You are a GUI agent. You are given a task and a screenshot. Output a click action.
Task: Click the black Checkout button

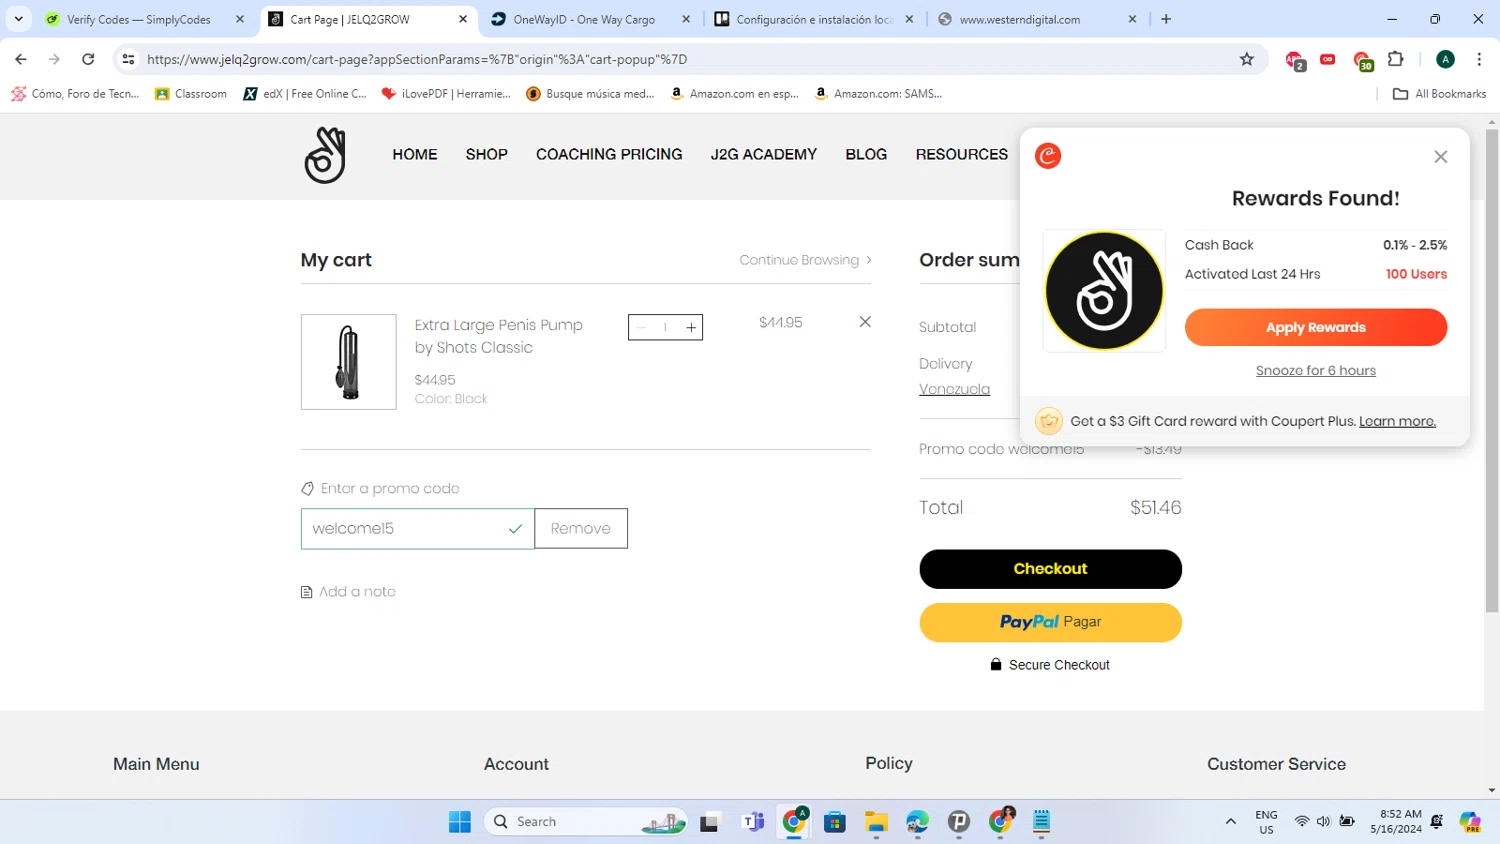[1050, 569]
